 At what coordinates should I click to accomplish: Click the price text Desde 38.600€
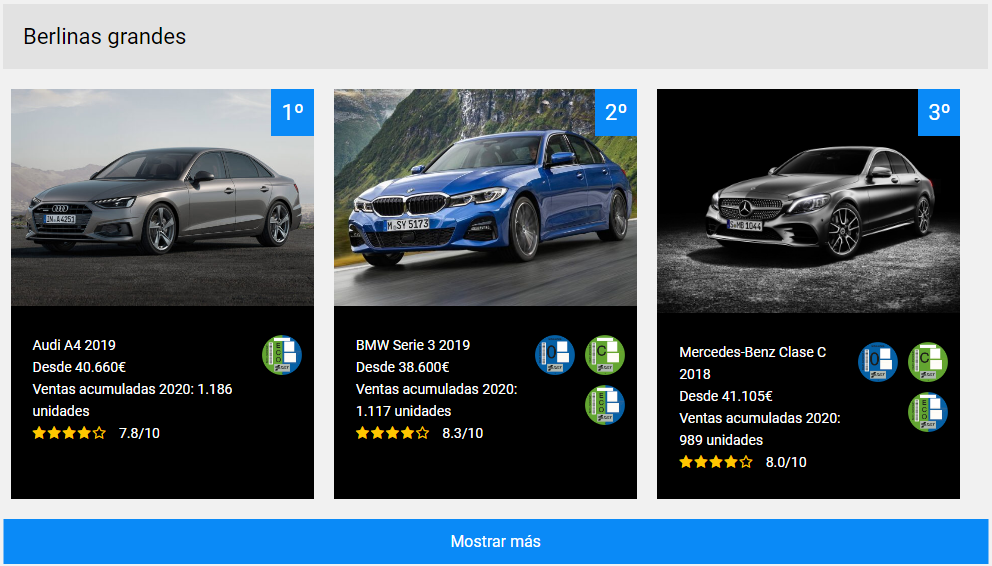402,367
